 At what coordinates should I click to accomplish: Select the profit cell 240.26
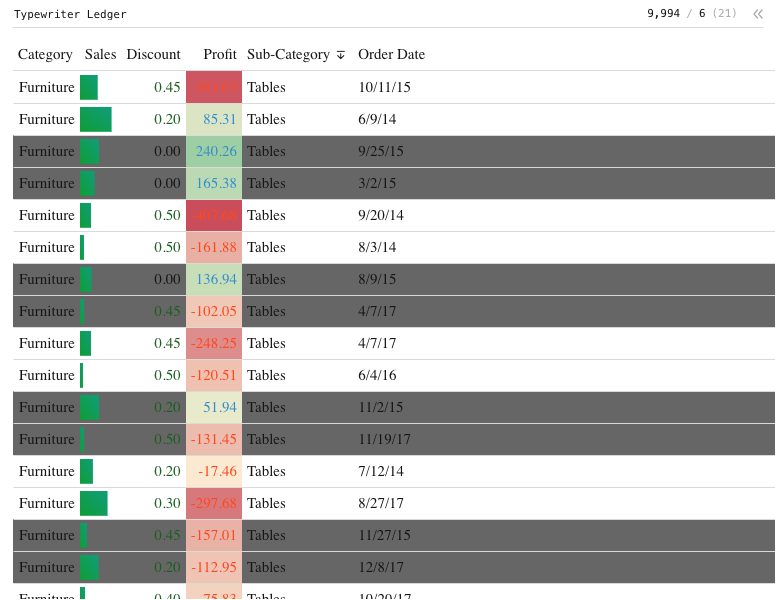click(214, 151)
